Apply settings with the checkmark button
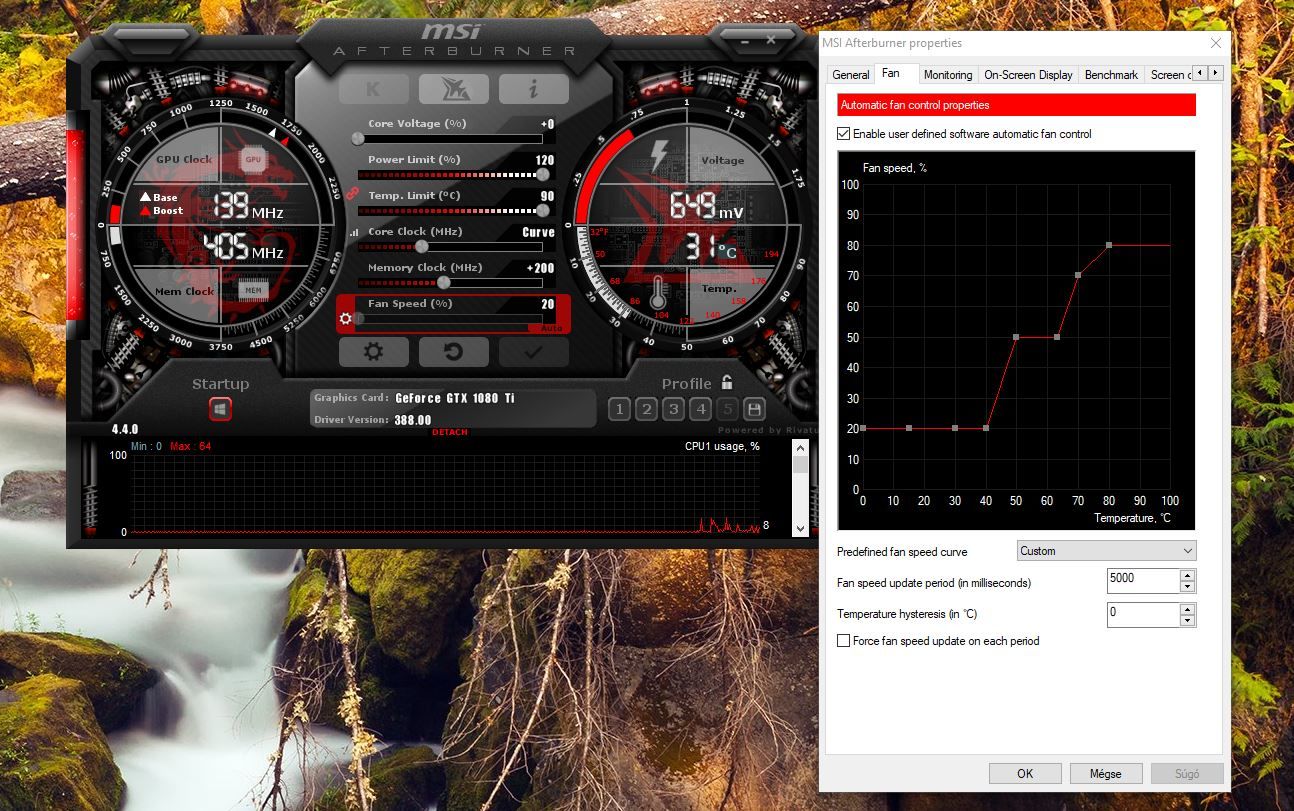The image size is (1294, 811). click(533, 352)
